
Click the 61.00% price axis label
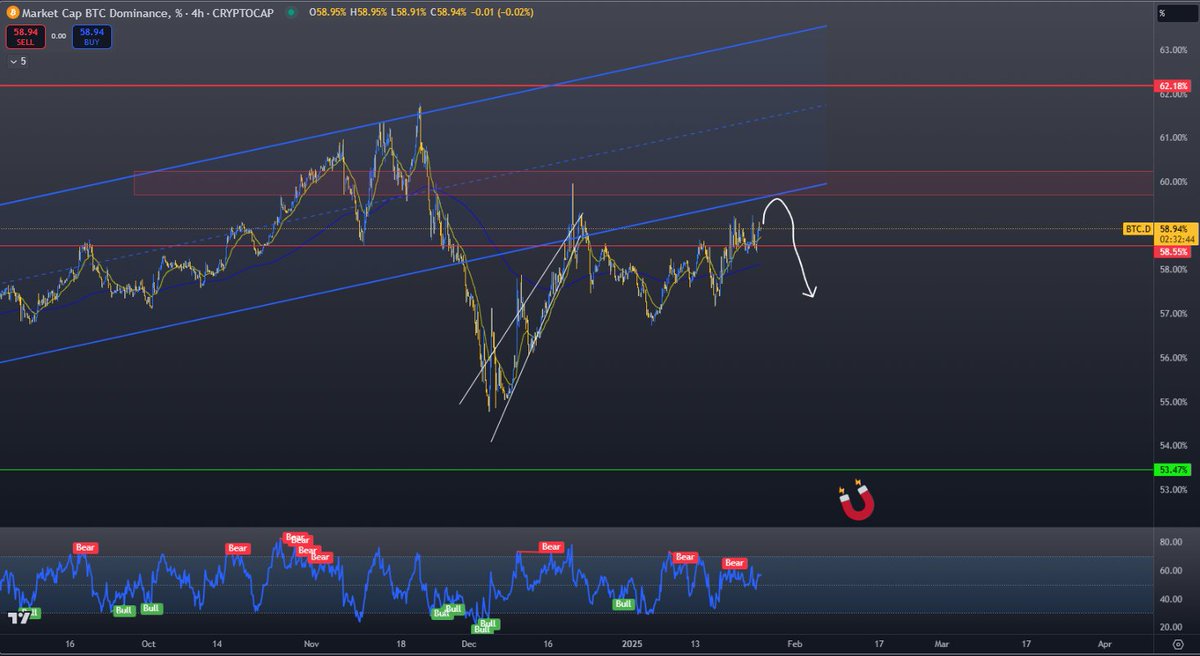tap(1173, 138)
